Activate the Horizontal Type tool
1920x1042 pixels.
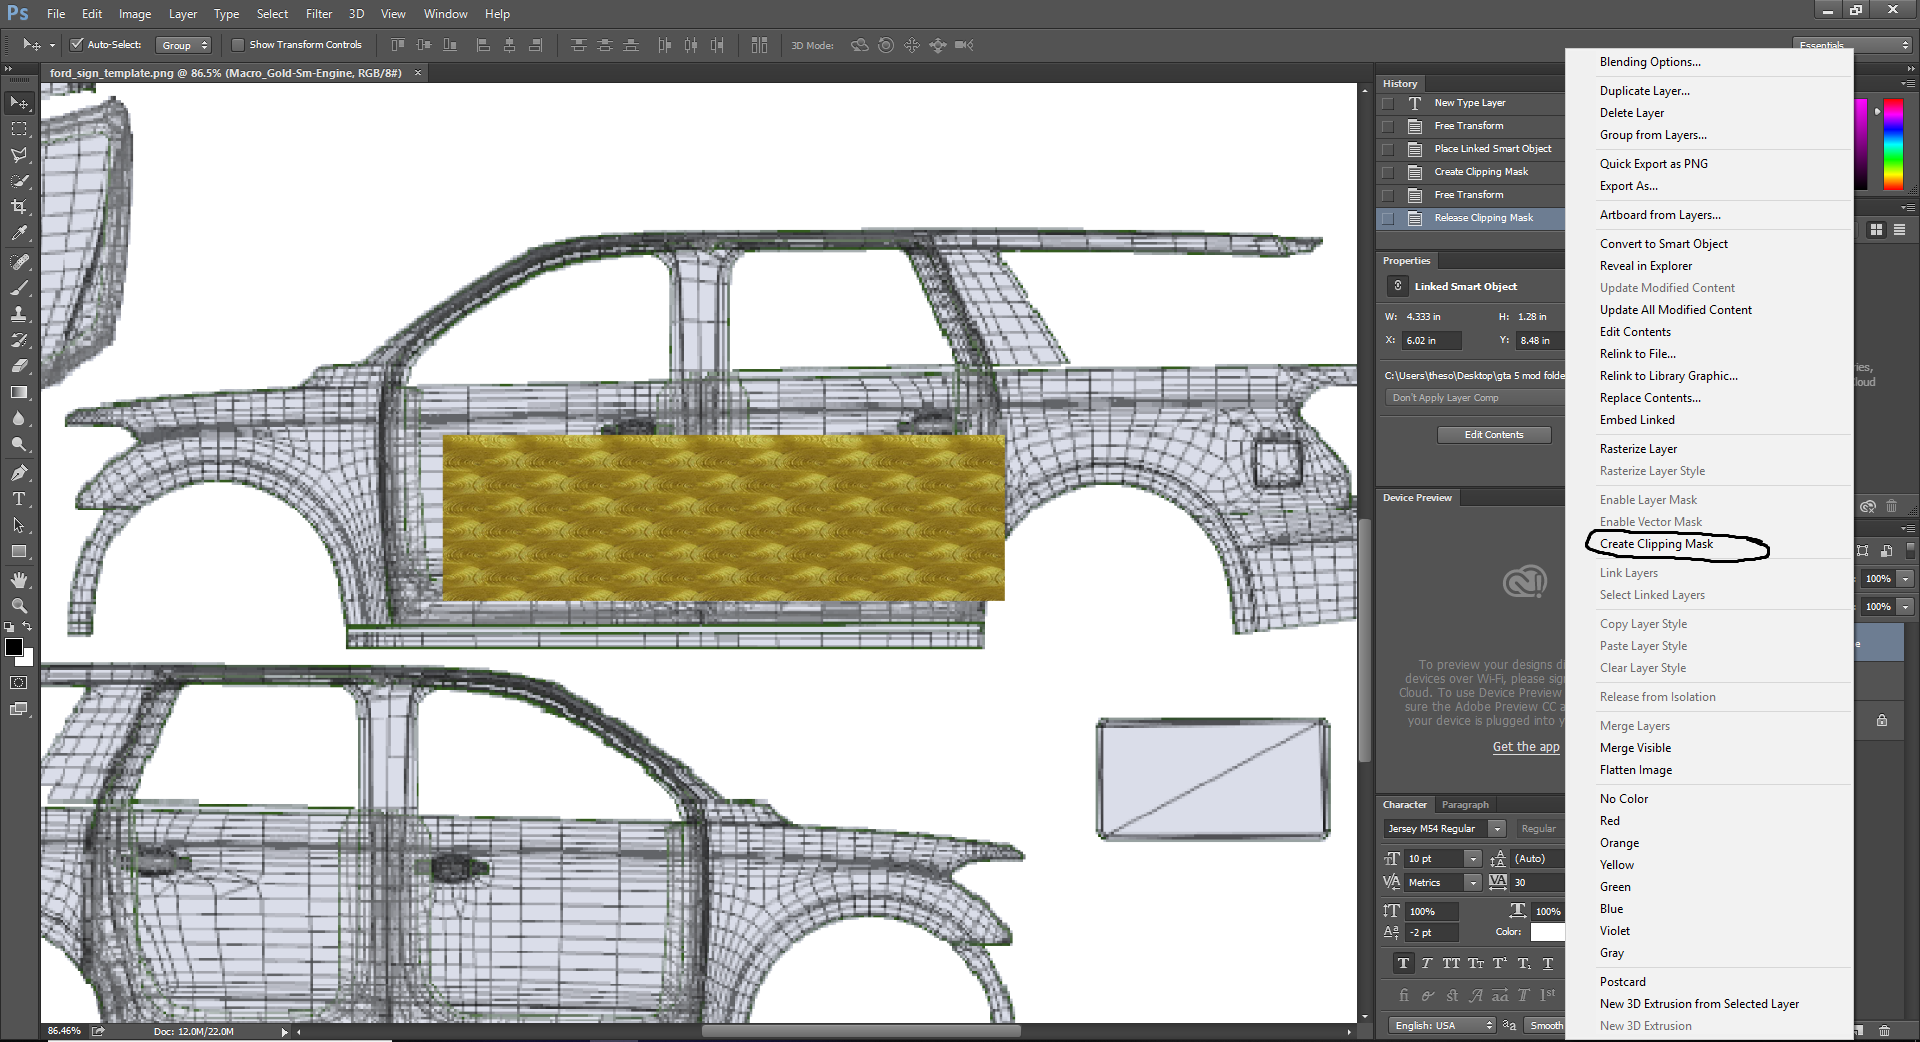(19, 499)
